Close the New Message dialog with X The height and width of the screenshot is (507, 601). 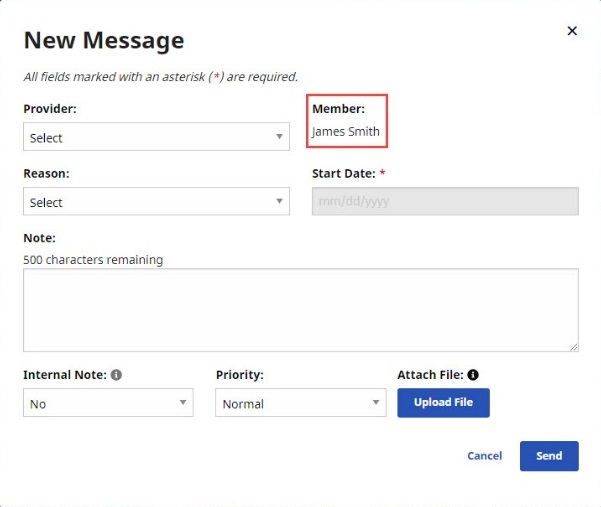click(x=572, y=31)
